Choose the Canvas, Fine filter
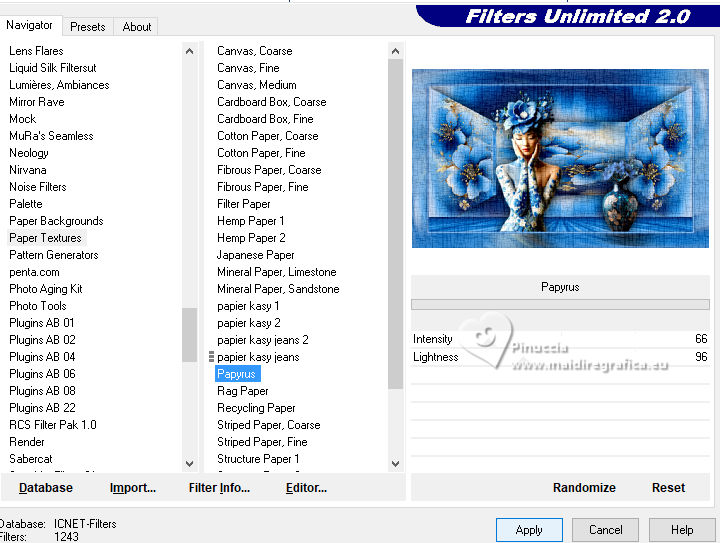The height and width of the screenshot is (543, 720). pyautogui.click(x=248, y=68)
